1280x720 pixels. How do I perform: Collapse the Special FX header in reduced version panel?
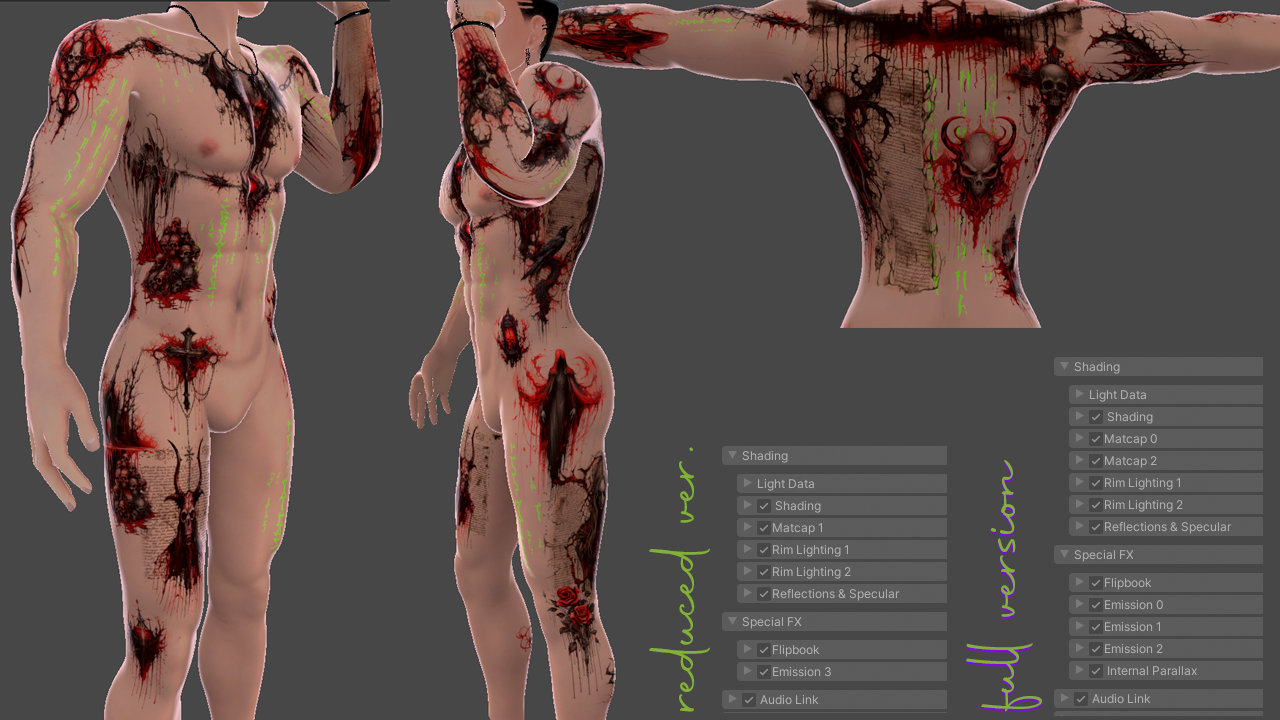834,622
